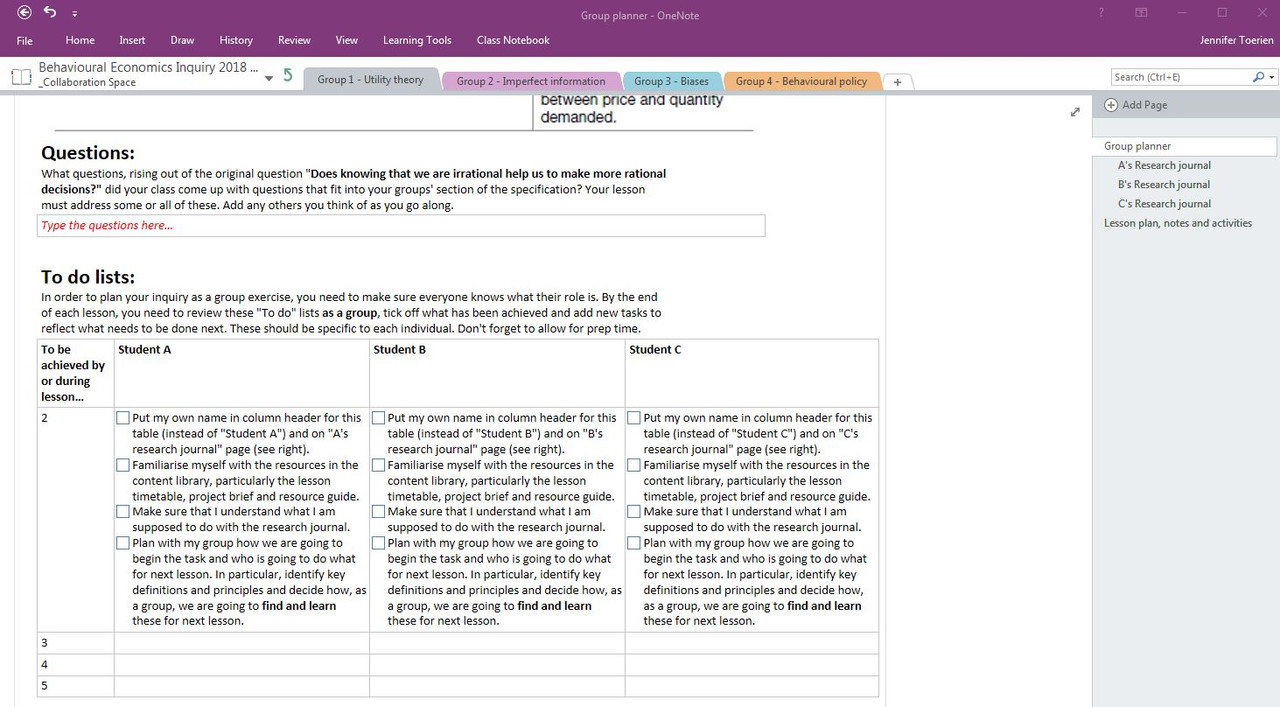Click the Jennifer Toerien account name
Image resolution: width=1280 pixels, height=707 pixels.
click(x=1237, y=40)
